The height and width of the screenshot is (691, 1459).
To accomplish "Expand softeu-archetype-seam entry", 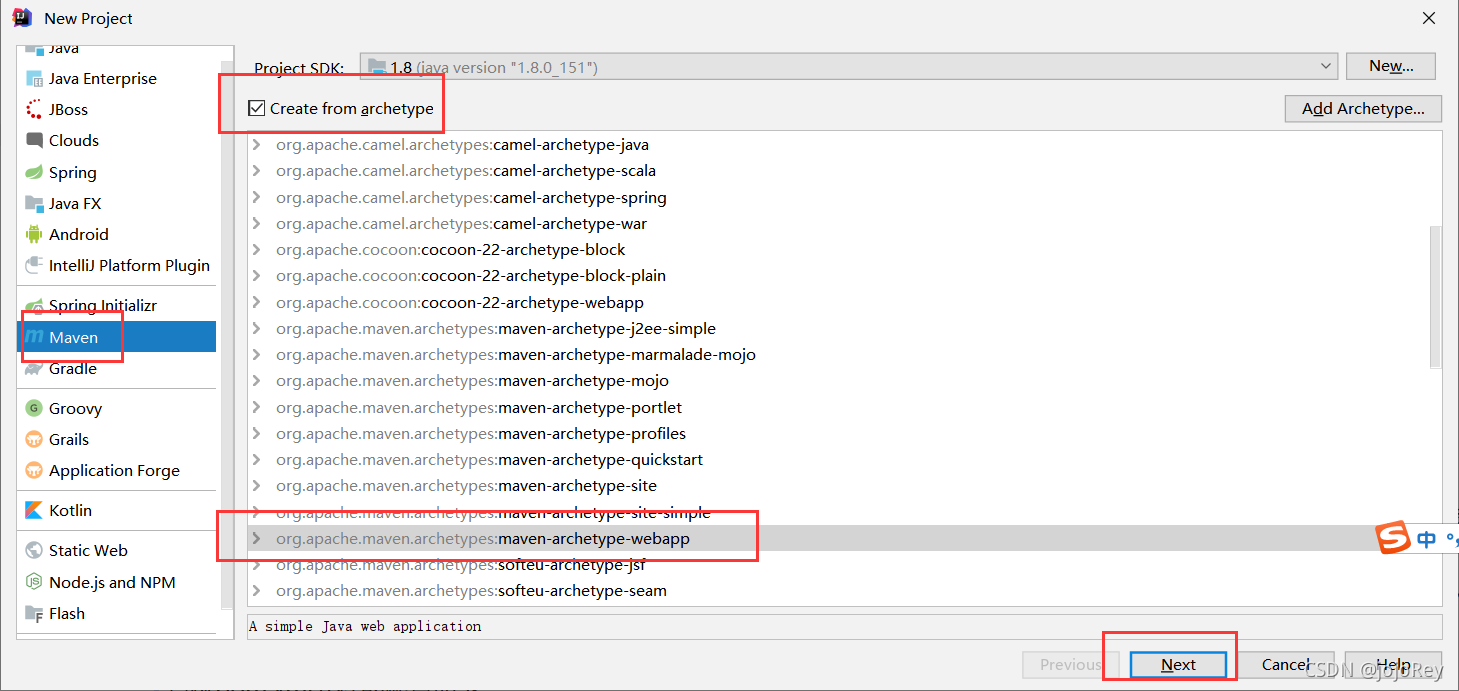I will 256,591.
